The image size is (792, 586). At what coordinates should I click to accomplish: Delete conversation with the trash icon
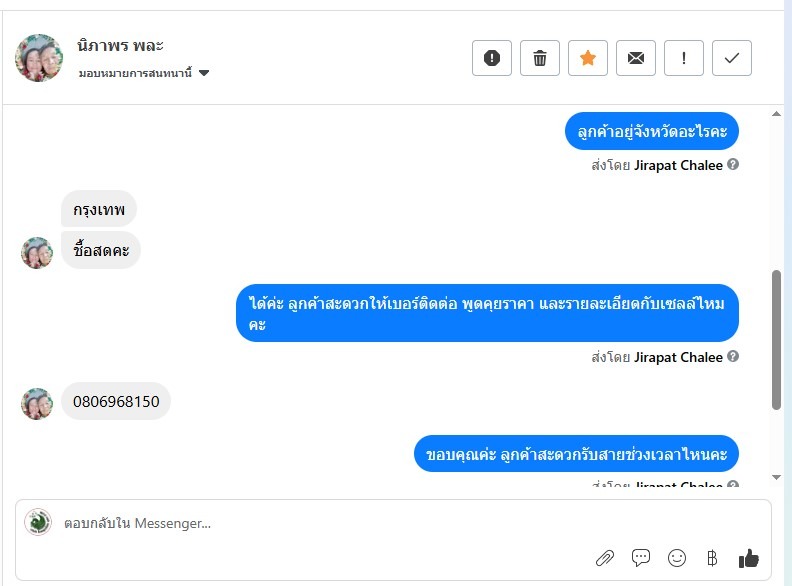[540, 58]
